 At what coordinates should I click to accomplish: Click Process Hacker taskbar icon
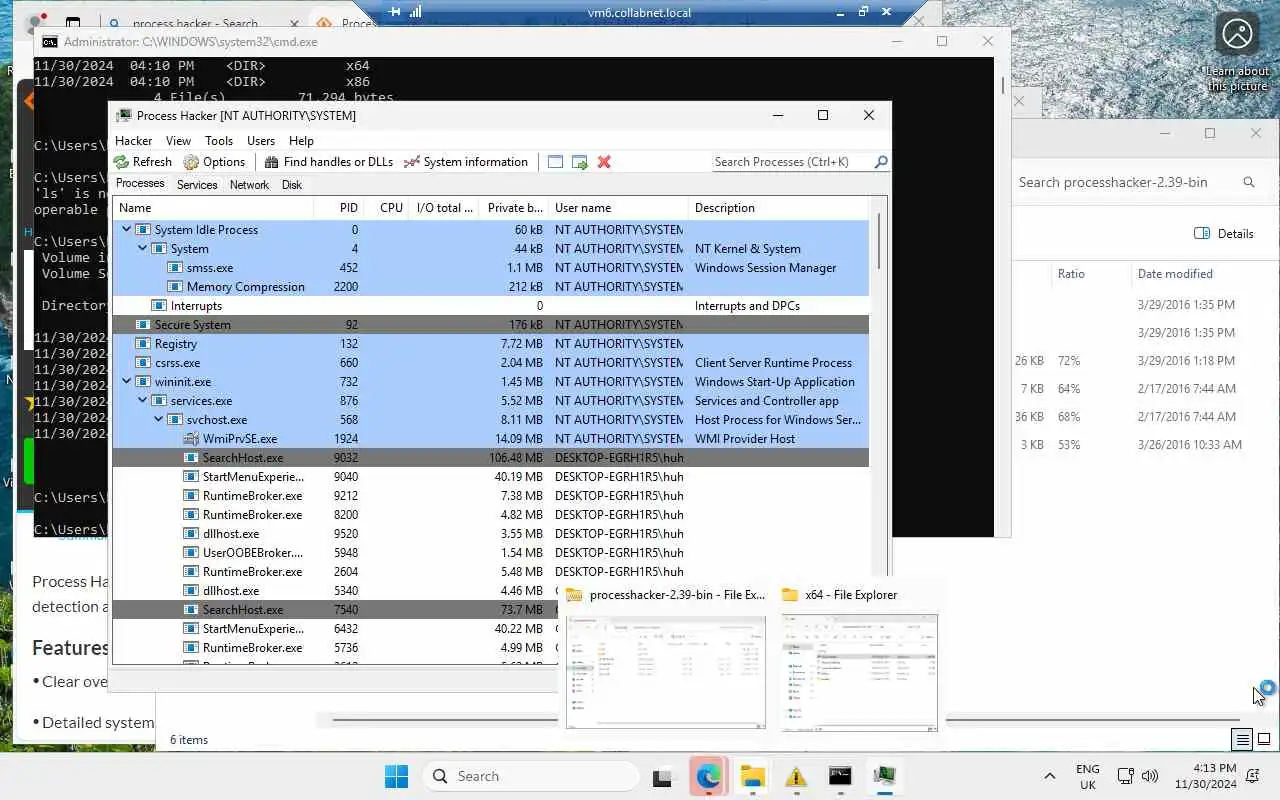point(884,776)
